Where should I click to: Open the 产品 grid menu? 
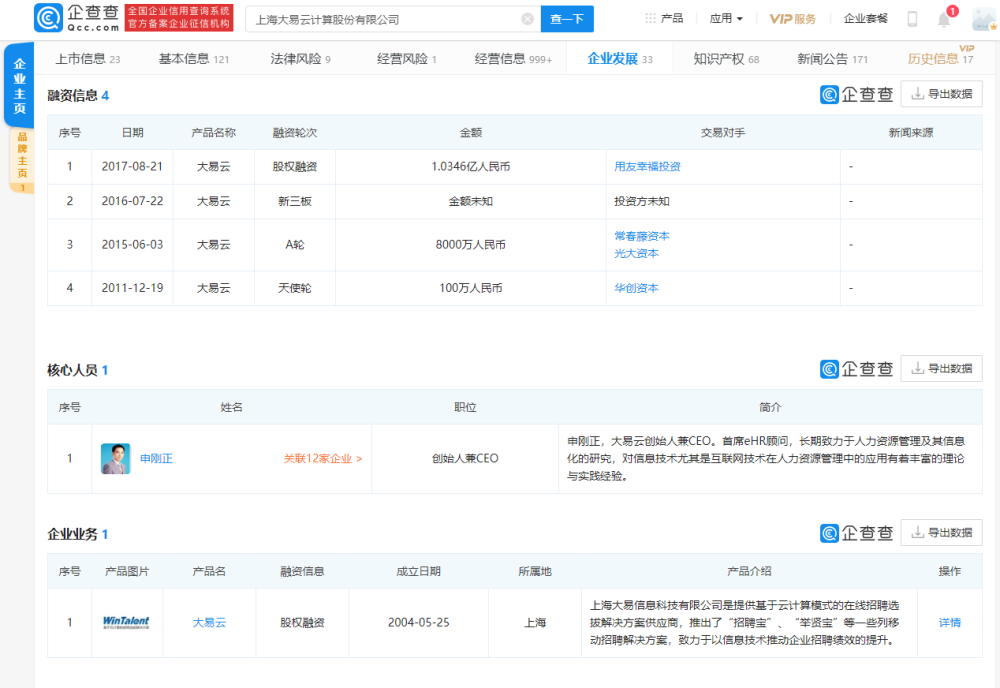pos(663,18)
